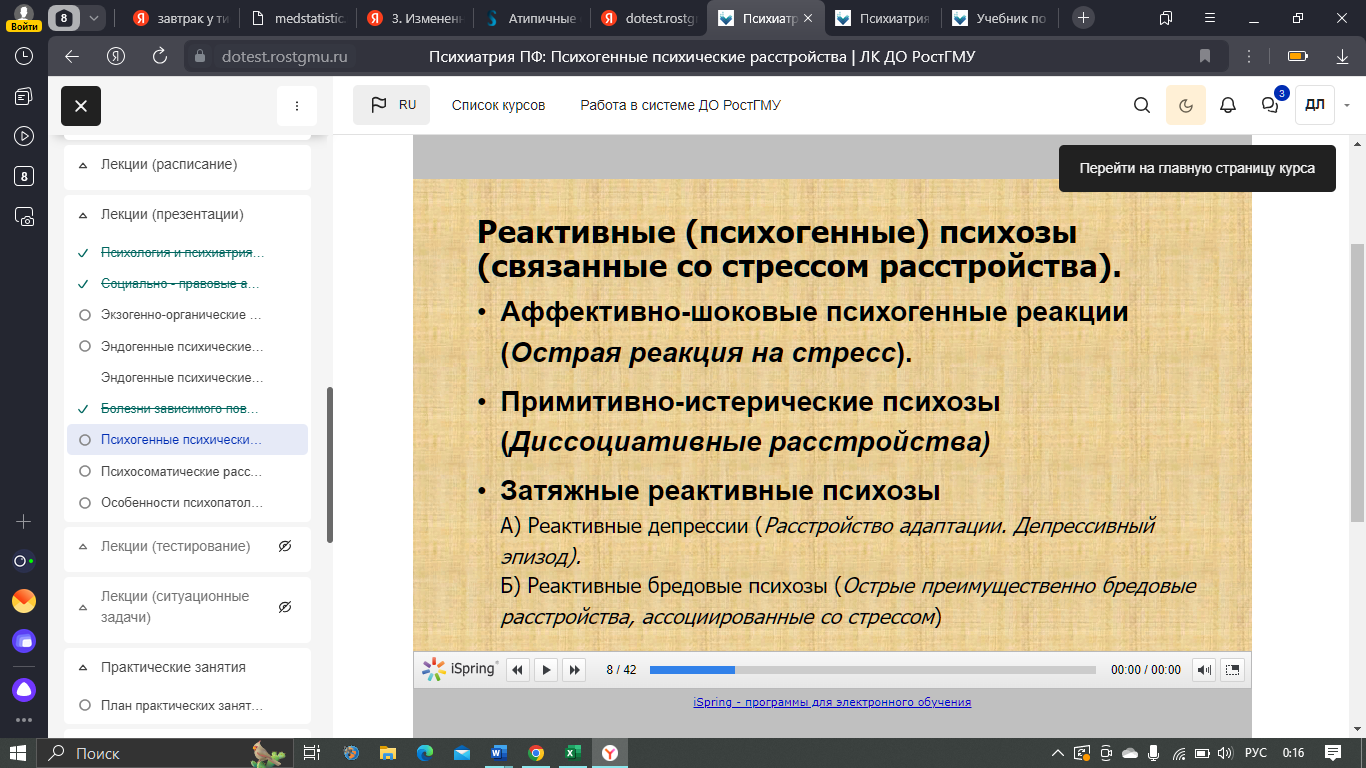
Task: Open the site search magnifier
Action: [1142, 105]
